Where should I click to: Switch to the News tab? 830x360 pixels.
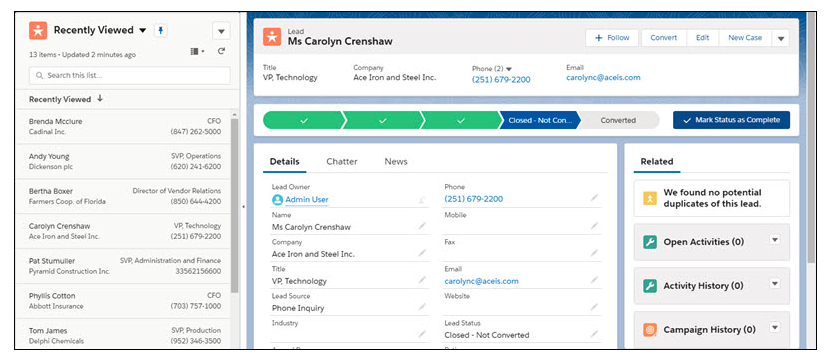pyautogui.click(x=396, y=161)
